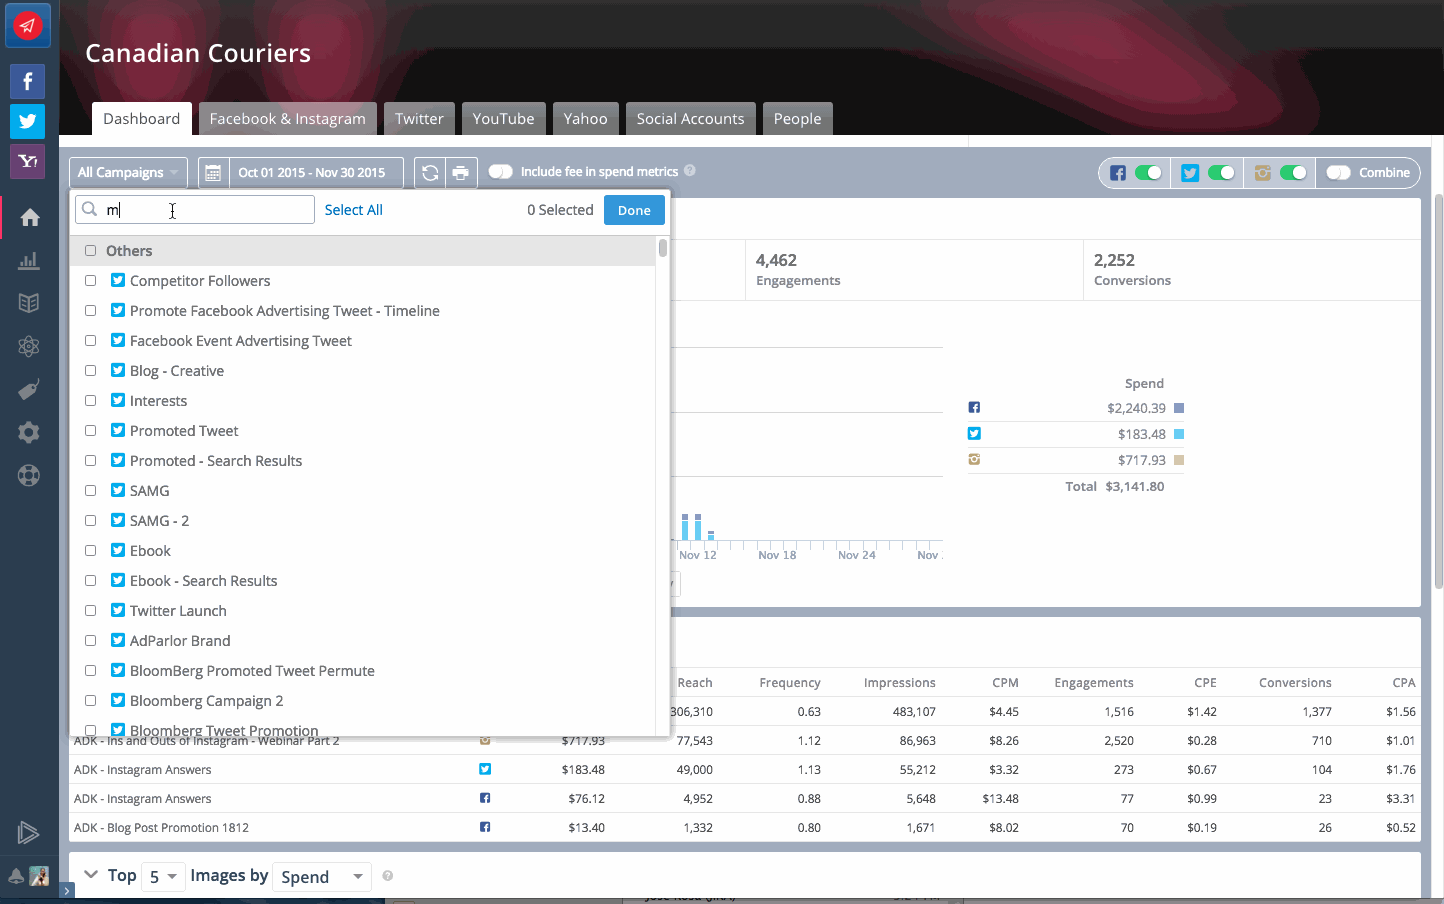
Task: Open the help lifesaver icon
Action: point(27,476)
